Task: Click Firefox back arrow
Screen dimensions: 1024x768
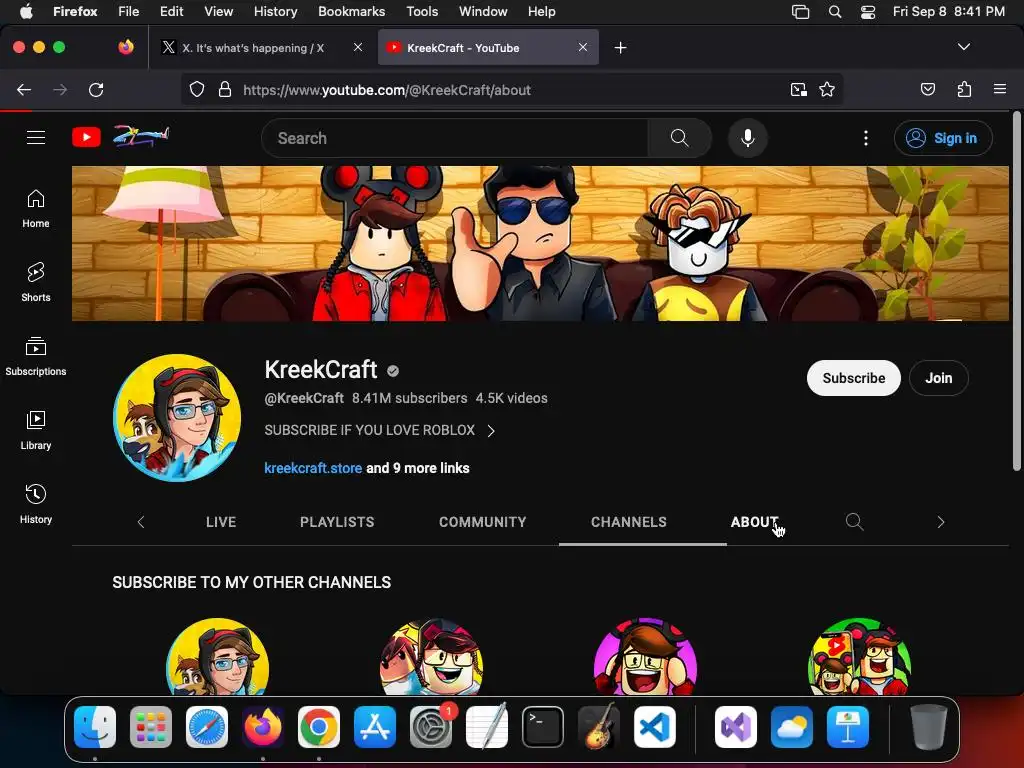Action: pyautogui.click(x=24, y=89)
